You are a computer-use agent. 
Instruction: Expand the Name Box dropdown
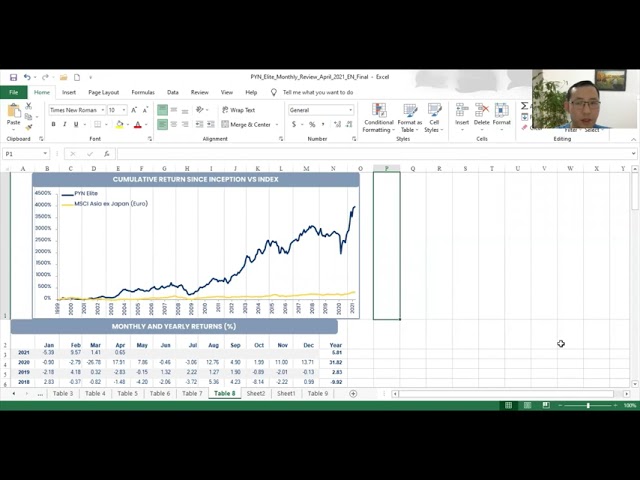[45, 154]
